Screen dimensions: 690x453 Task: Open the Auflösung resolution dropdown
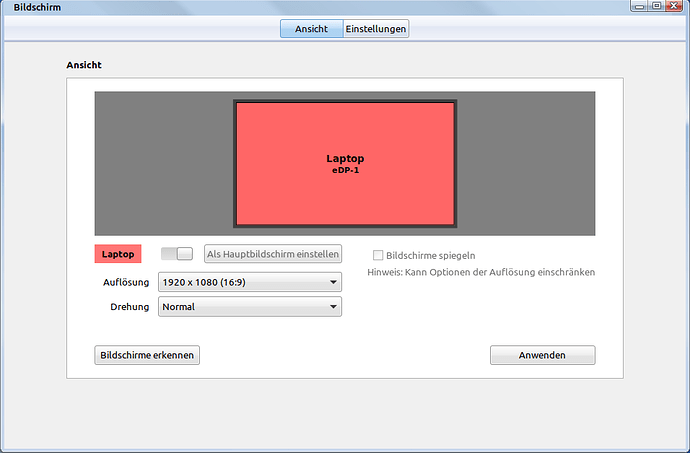click(x=250, y=282)
